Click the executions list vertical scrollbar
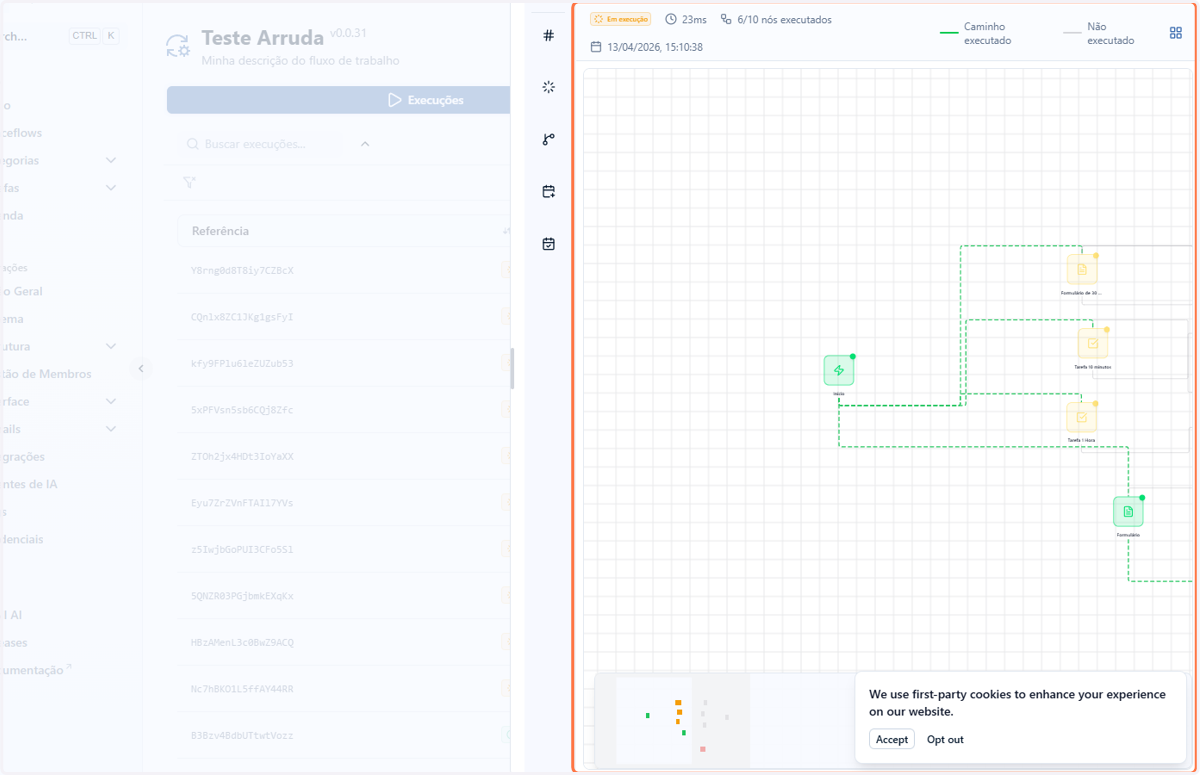Screen dimensions: 1200x775 tap(512, 368)
